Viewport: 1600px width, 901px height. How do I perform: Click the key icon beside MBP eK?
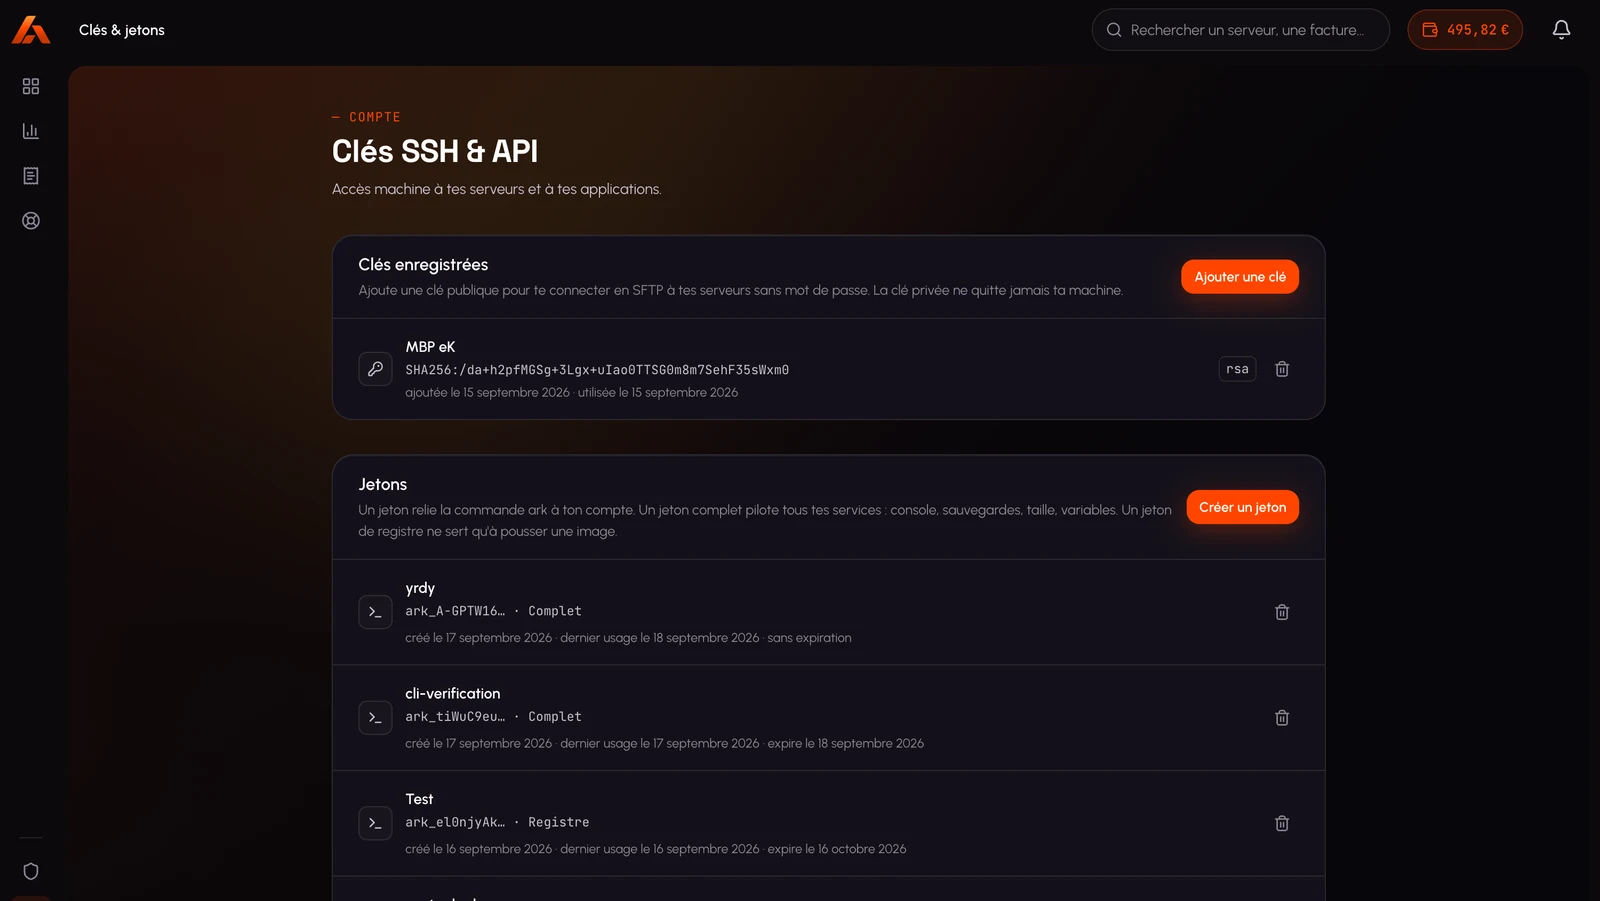tap(375, 369)
